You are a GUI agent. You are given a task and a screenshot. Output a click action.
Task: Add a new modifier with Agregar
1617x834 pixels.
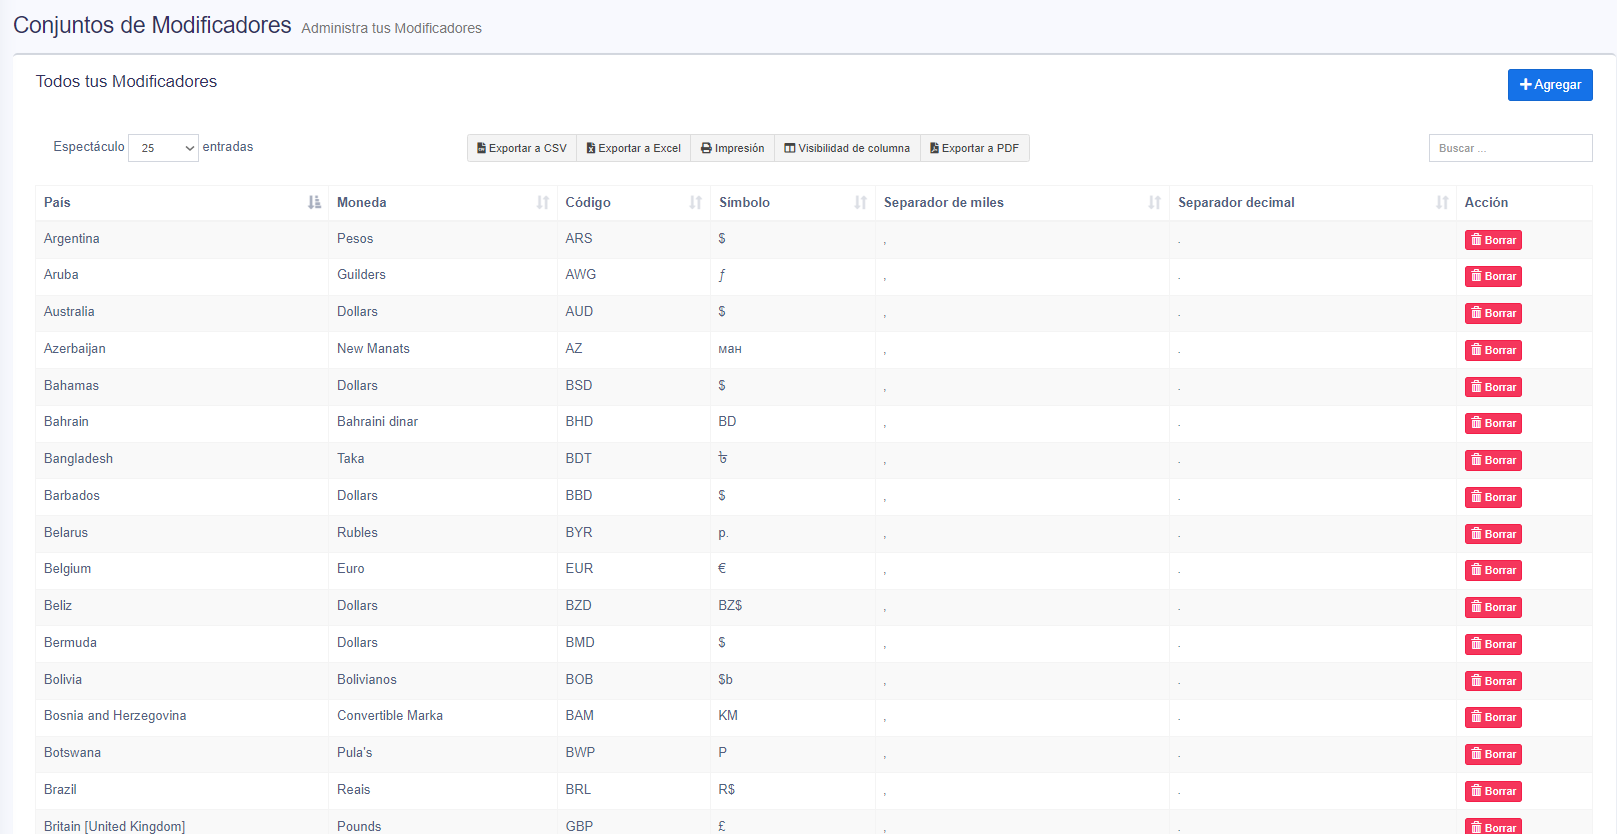(x=1549, y=85)
